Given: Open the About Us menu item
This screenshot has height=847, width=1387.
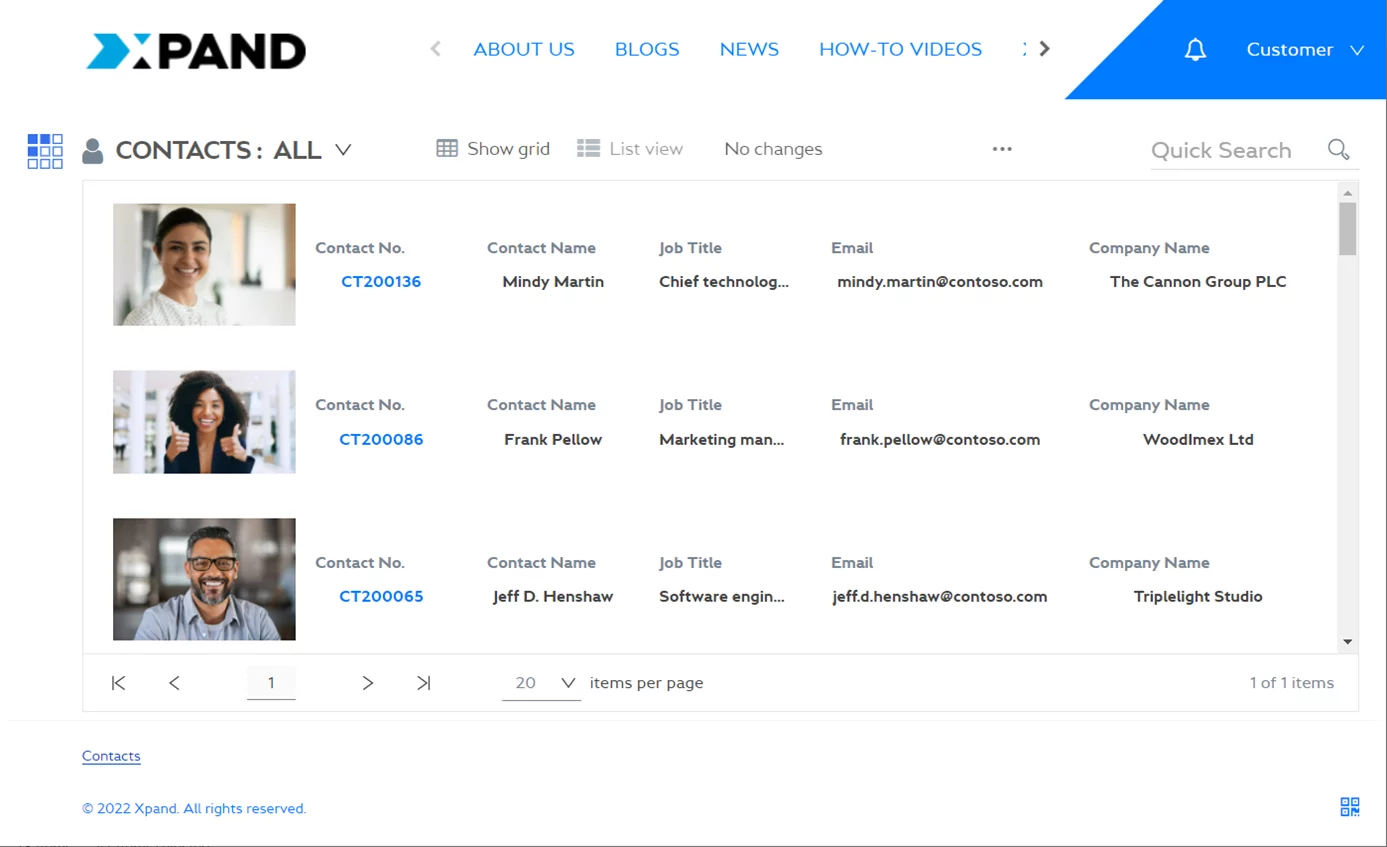Looking at the screenshot, I should 524,49.
